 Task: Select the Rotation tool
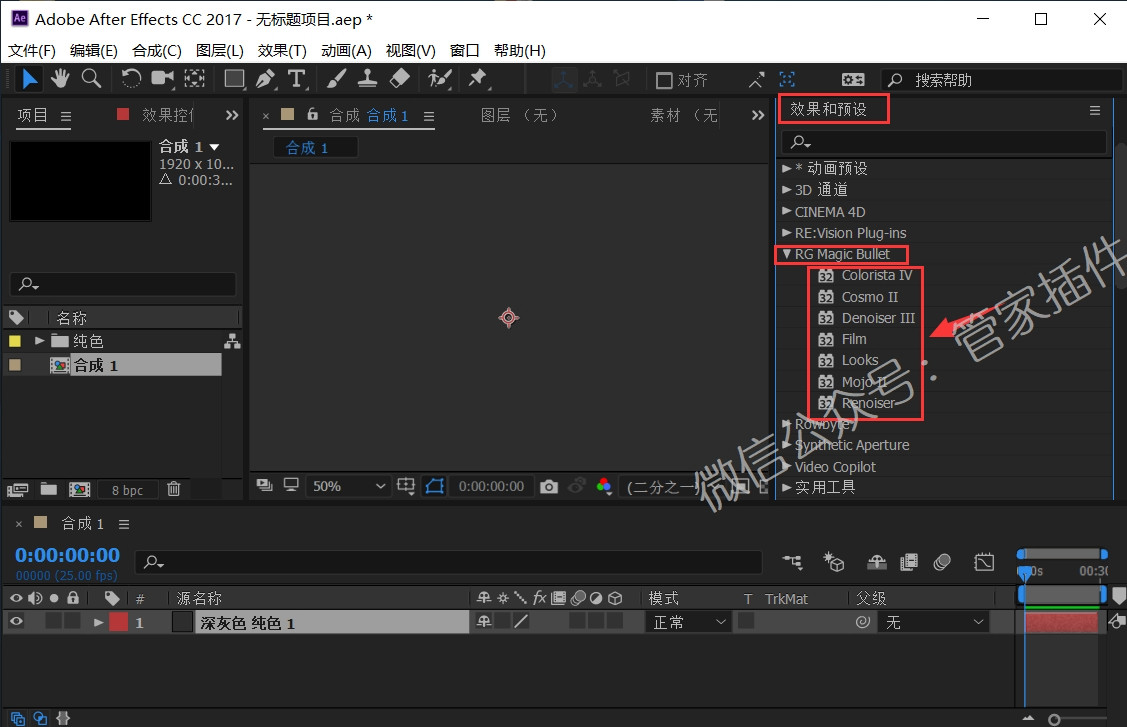click(x=131, y=78)
